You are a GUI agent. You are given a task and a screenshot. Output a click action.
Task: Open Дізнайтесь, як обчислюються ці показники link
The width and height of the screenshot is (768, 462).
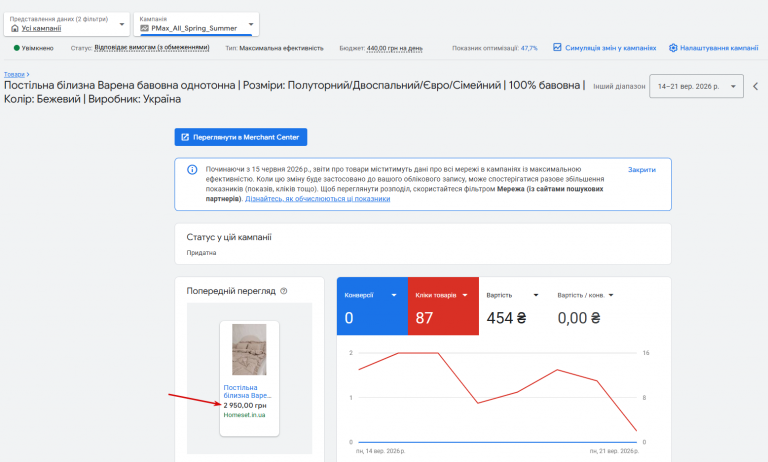[x=317, y=199]
